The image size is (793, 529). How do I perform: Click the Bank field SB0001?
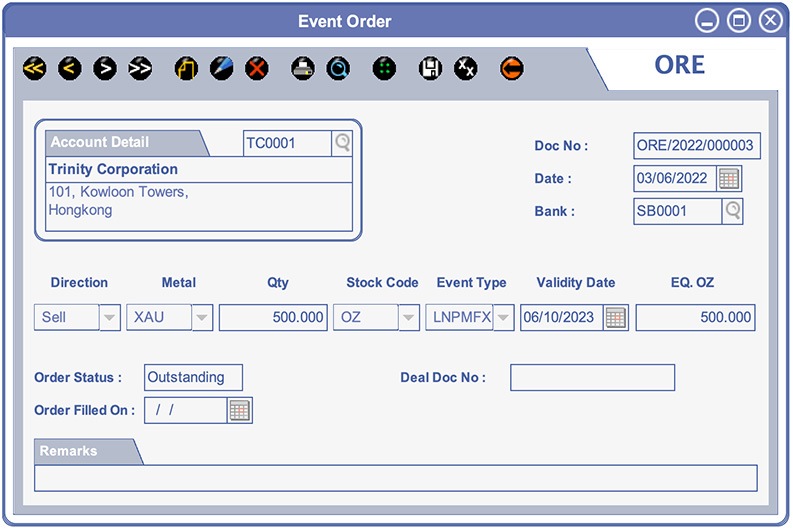point(677,211)
